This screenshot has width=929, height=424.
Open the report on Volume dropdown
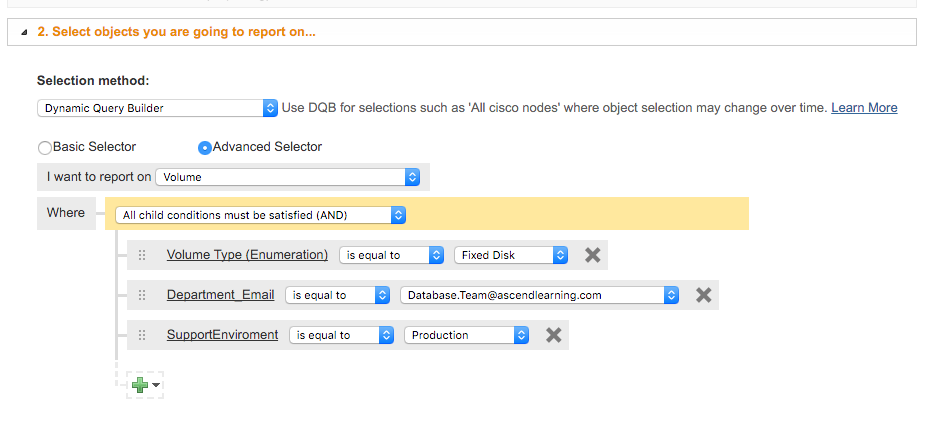[287, 177]
